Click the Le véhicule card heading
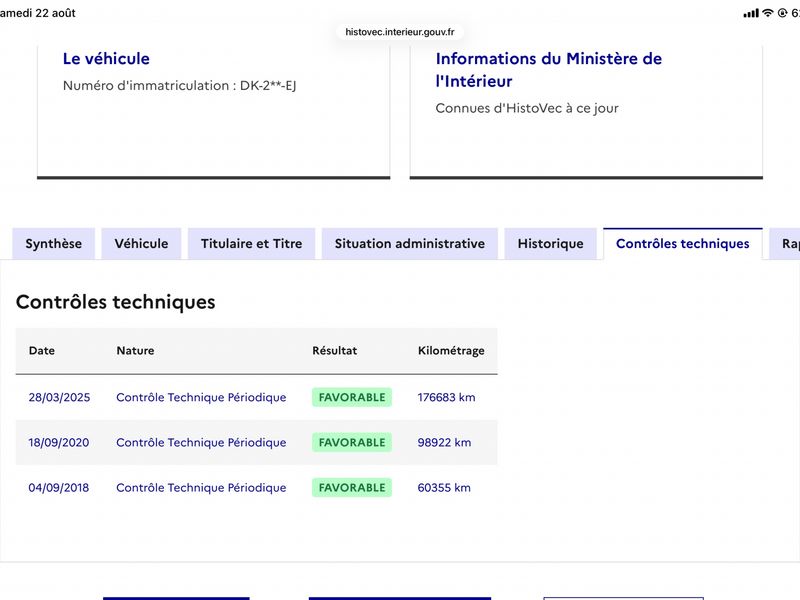This screenshot has width=800, height=600. coord(106,59)
